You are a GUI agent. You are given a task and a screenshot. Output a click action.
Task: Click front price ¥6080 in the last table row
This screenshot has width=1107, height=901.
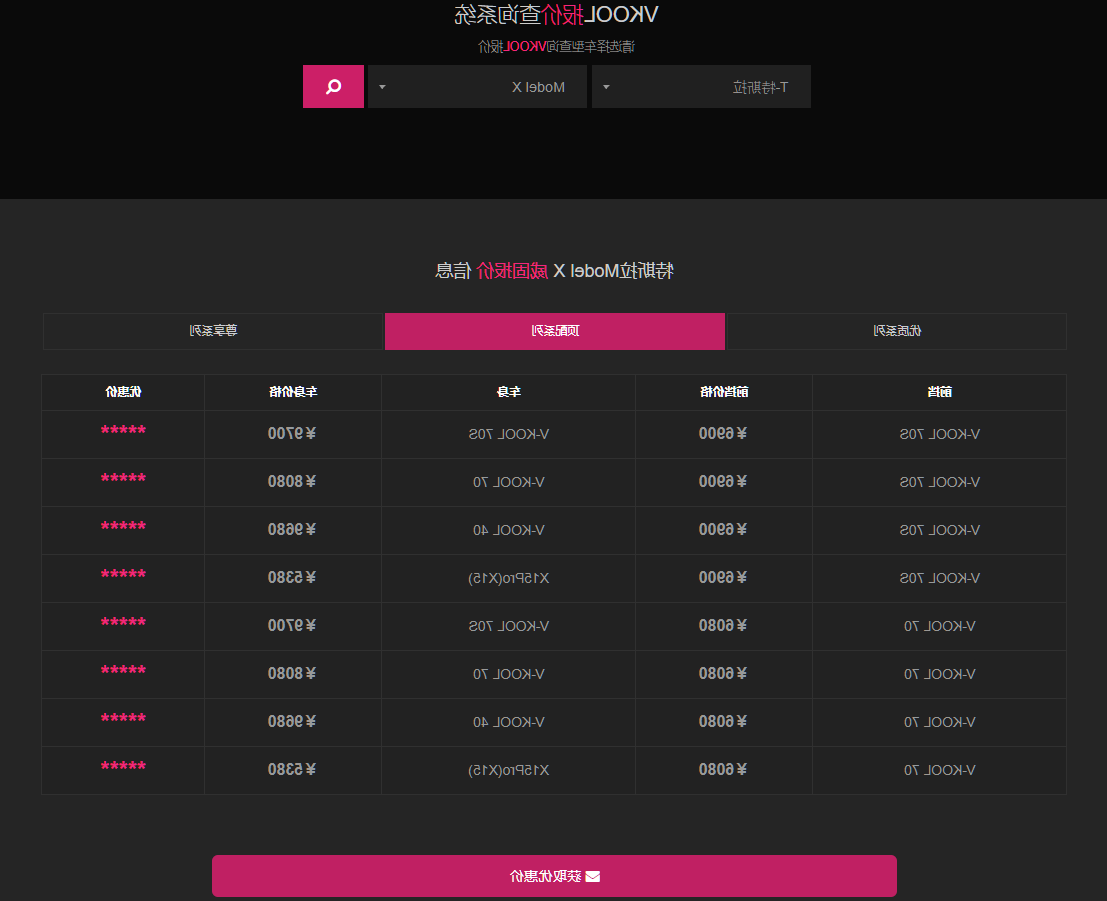[x=723, y=770]
